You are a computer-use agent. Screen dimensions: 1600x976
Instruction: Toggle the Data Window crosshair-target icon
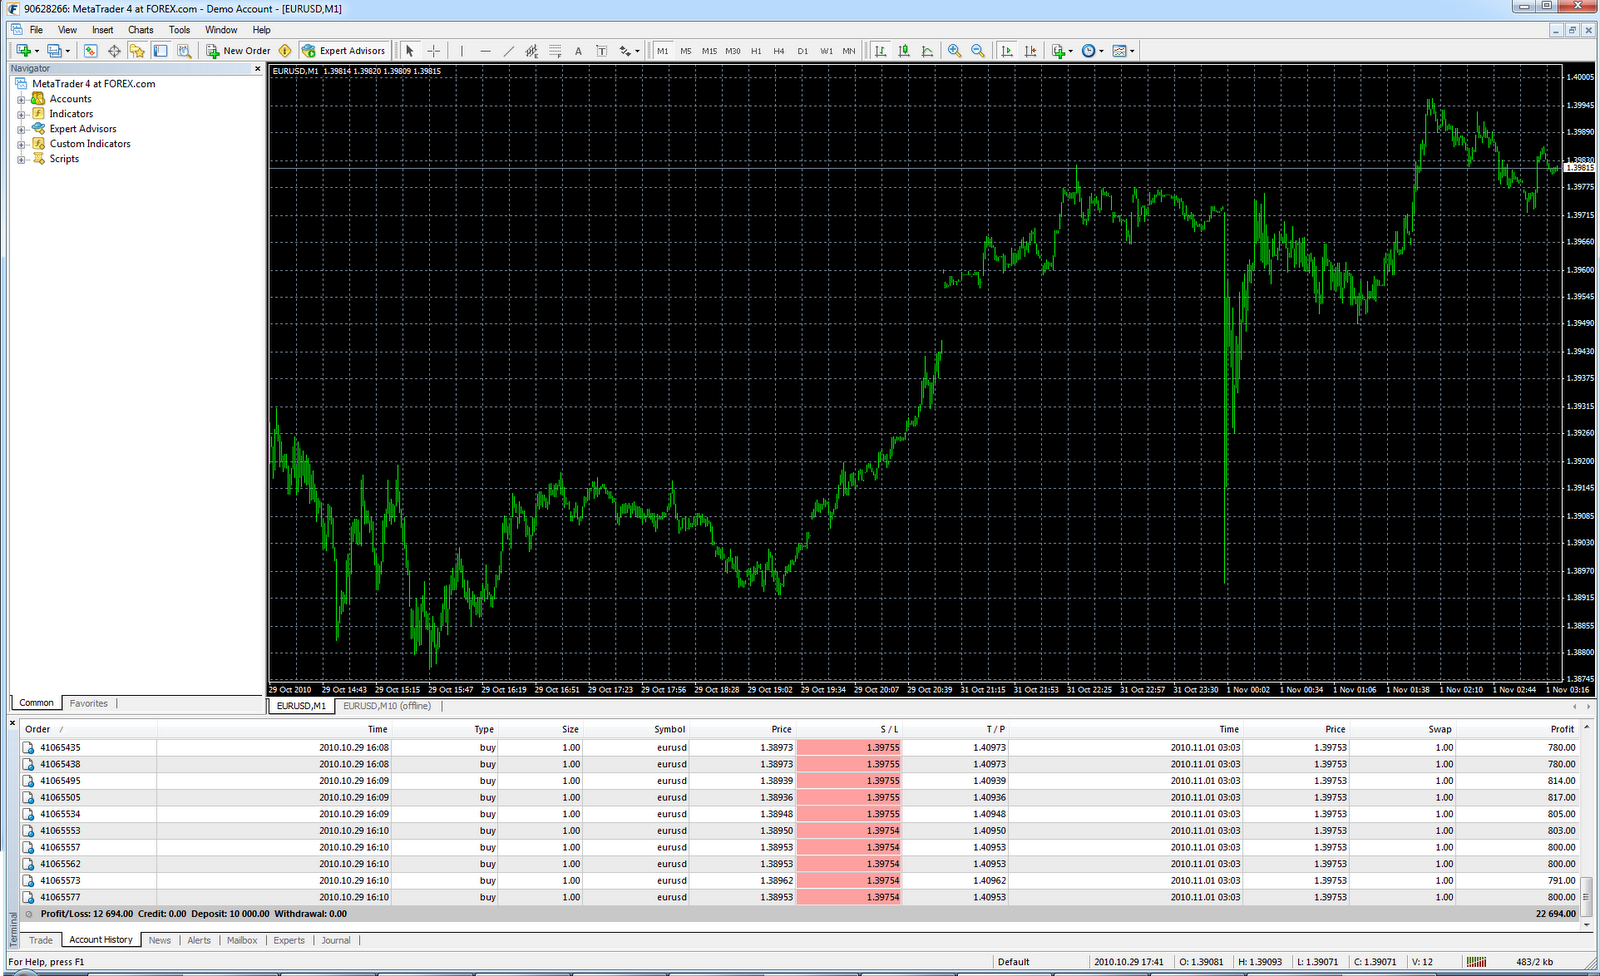114,51
